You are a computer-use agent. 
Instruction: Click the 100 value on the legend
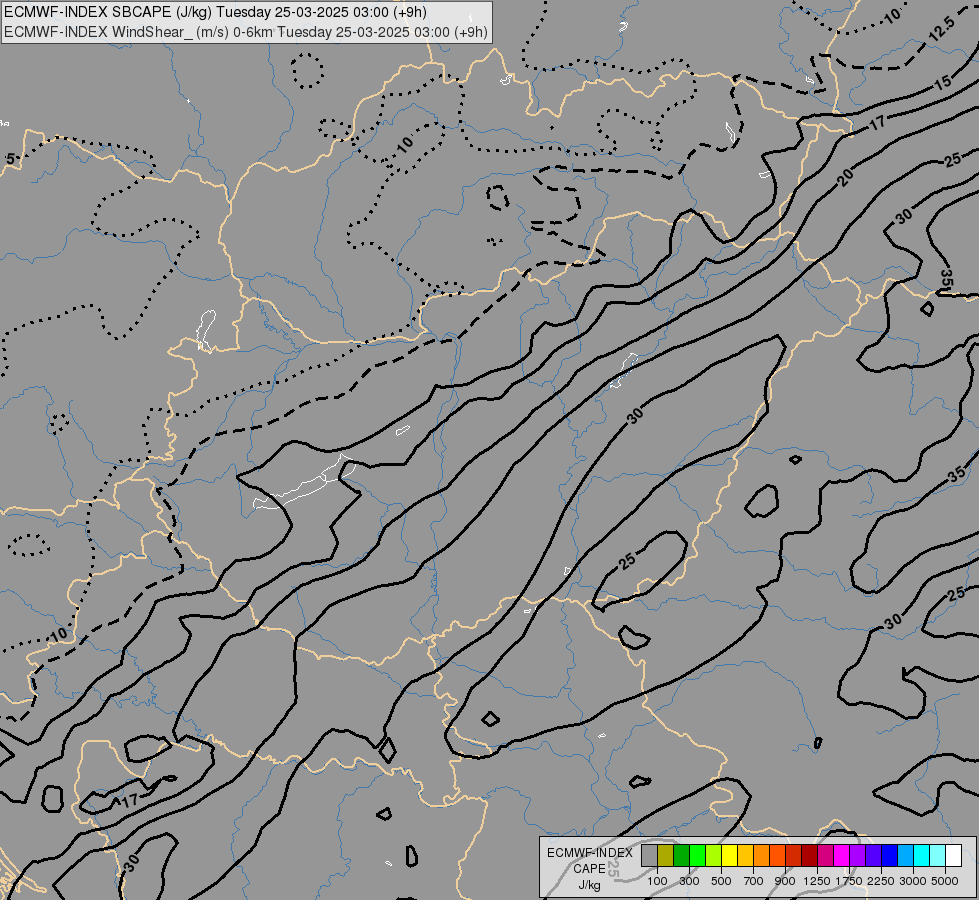(x=657, y=881)
